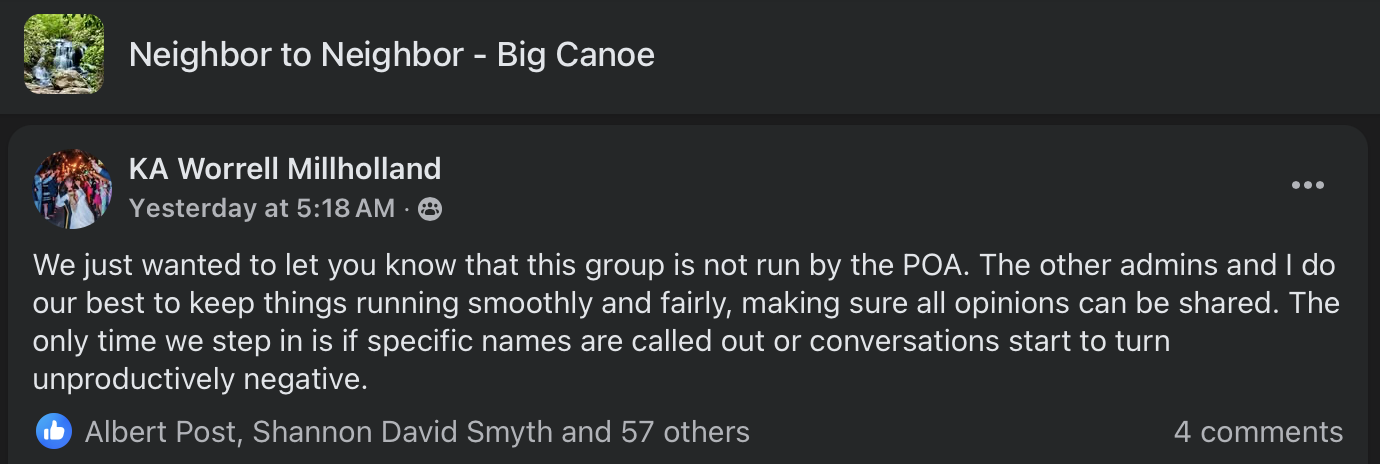View KA Worrell Millholland's profile picture

[x=72, y=188]
